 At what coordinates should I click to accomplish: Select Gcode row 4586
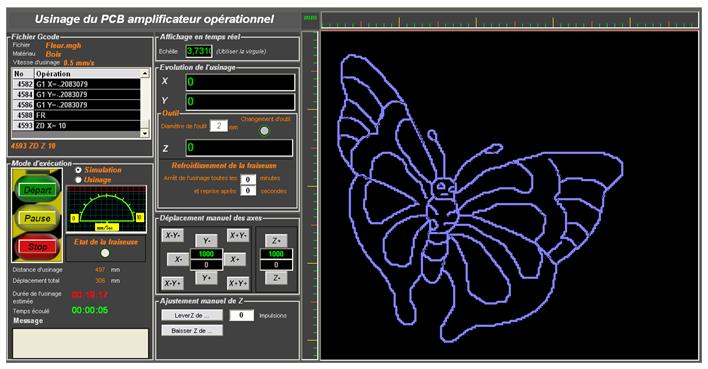(76, 105)
